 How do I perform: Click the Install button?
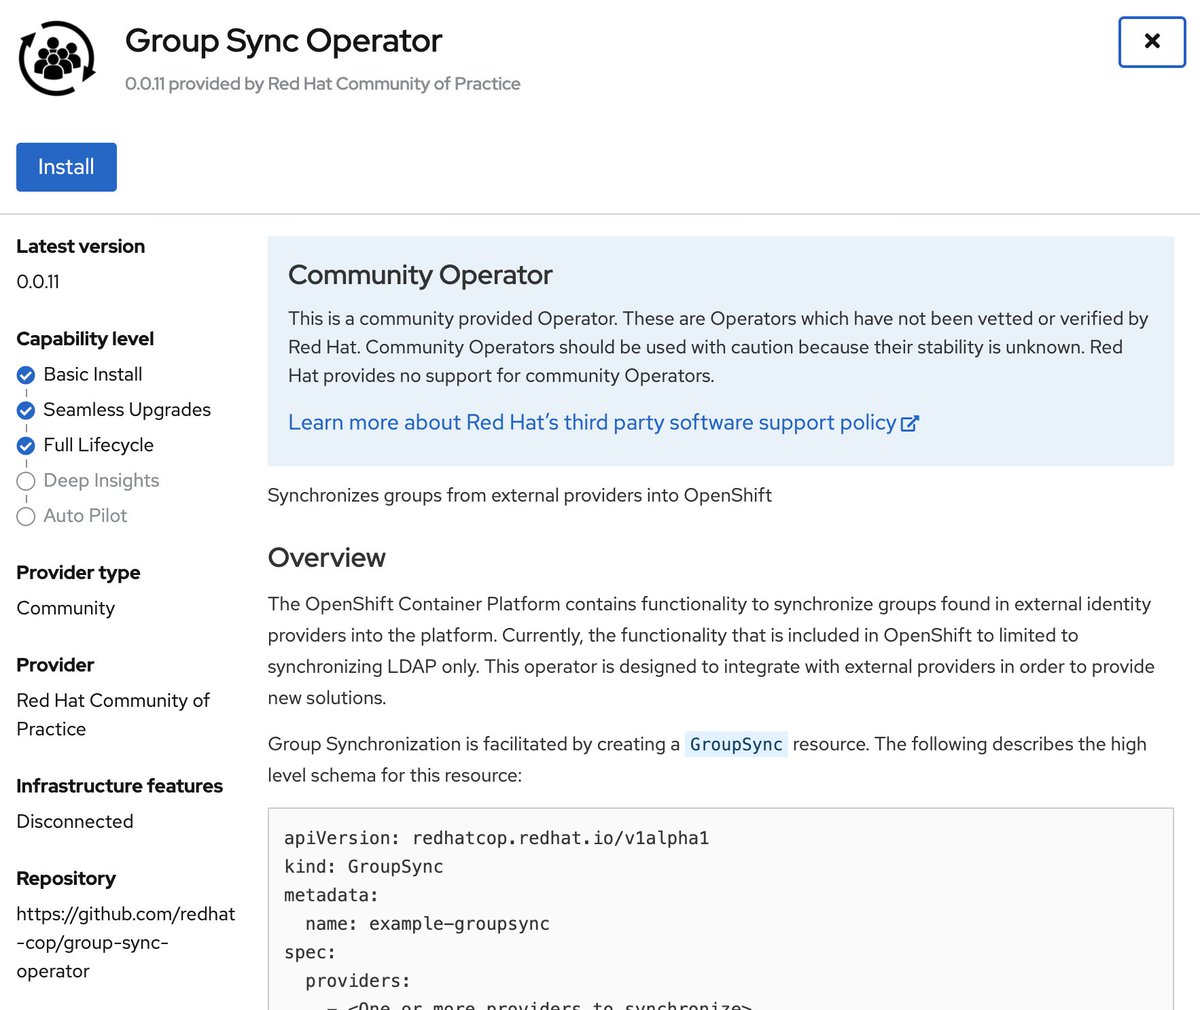(x=66, y=167)
